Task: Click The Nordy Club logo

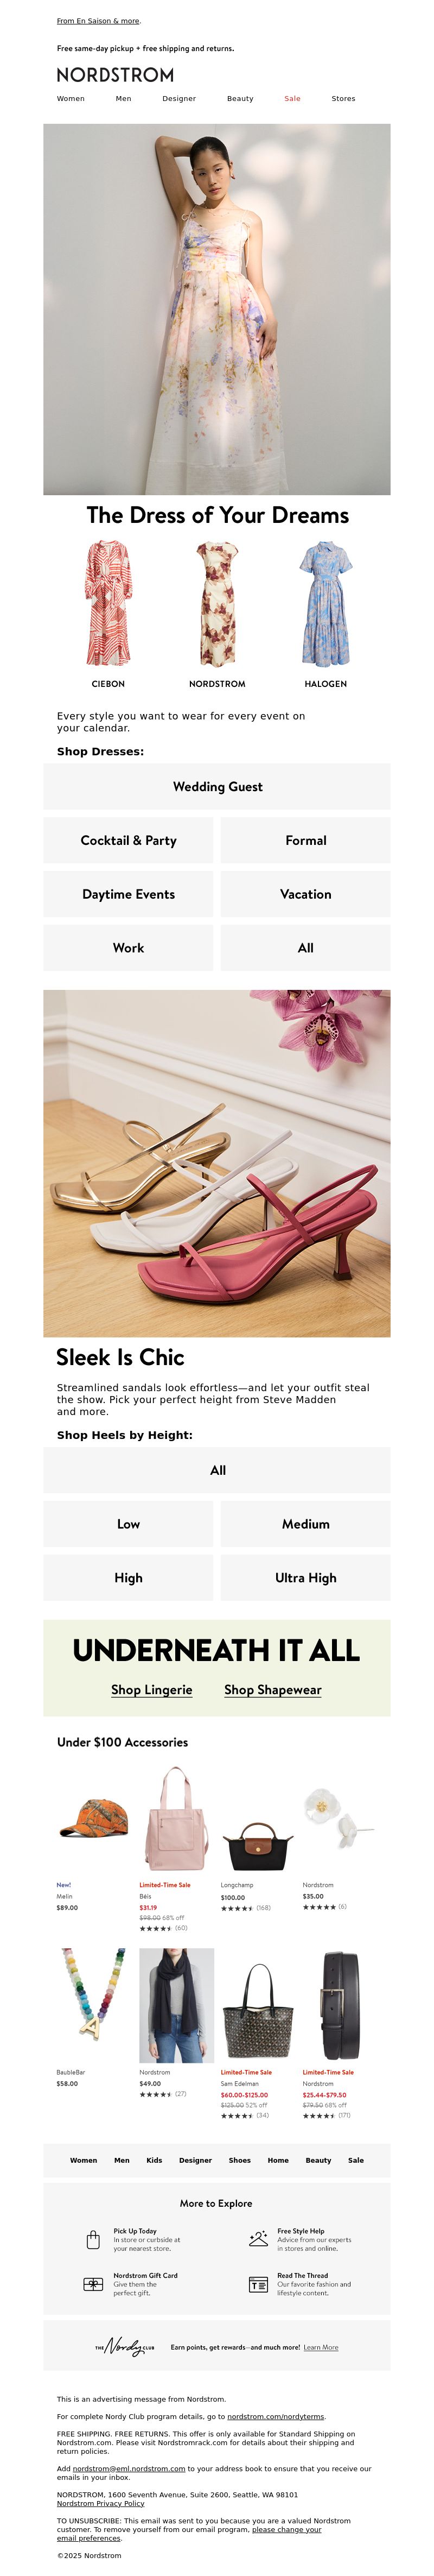Action: [125, 2347]
